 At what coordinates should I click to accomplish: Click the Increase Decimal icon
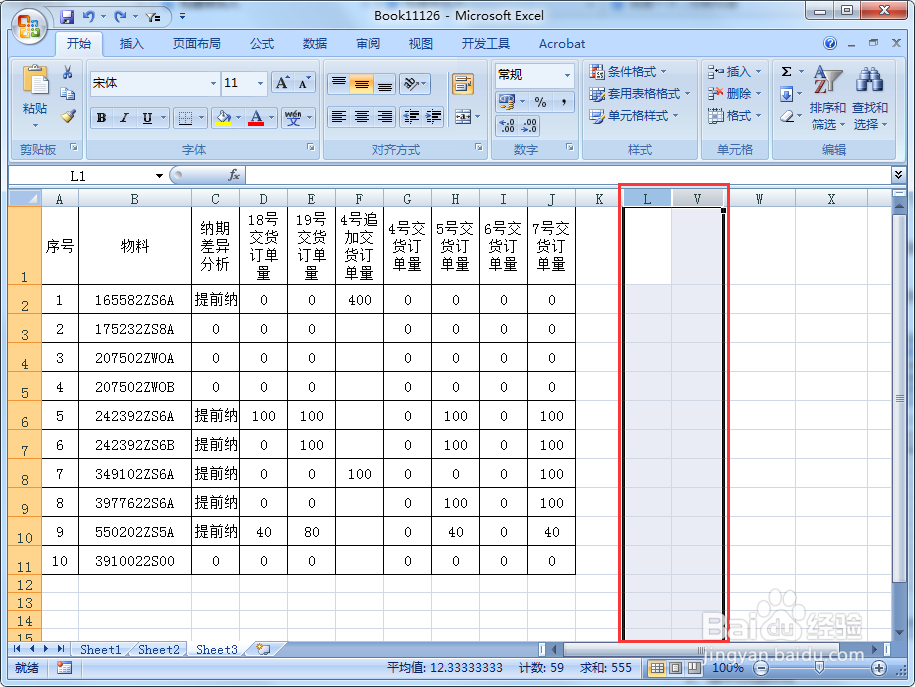pyautogui.click(x=507, y=125)
